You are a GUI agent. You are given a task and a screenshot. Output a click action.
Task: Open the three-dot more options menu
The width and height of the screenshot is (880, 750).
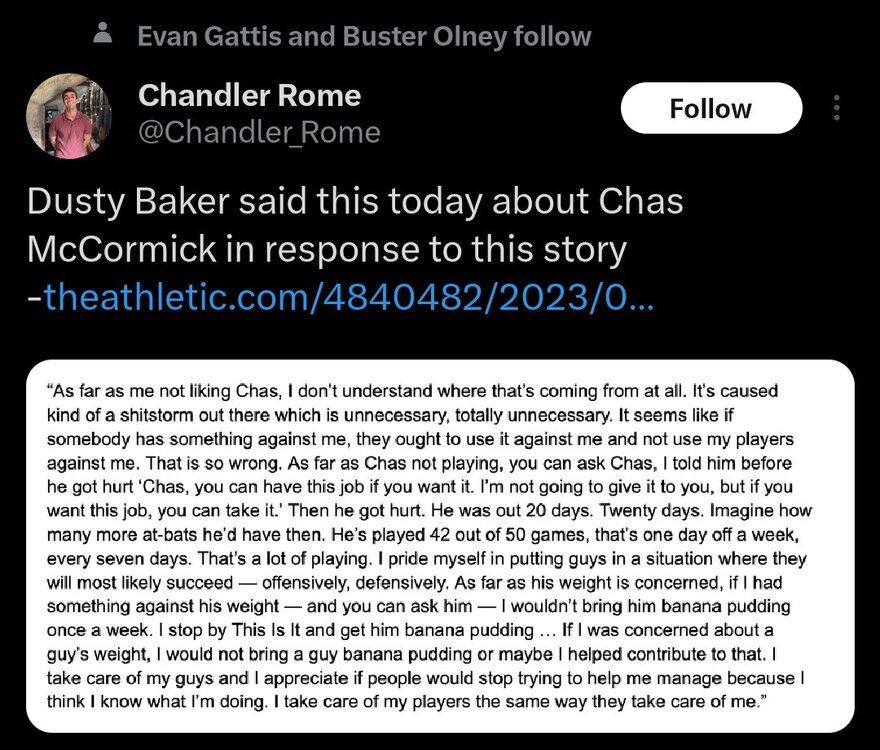click(837, 108)
